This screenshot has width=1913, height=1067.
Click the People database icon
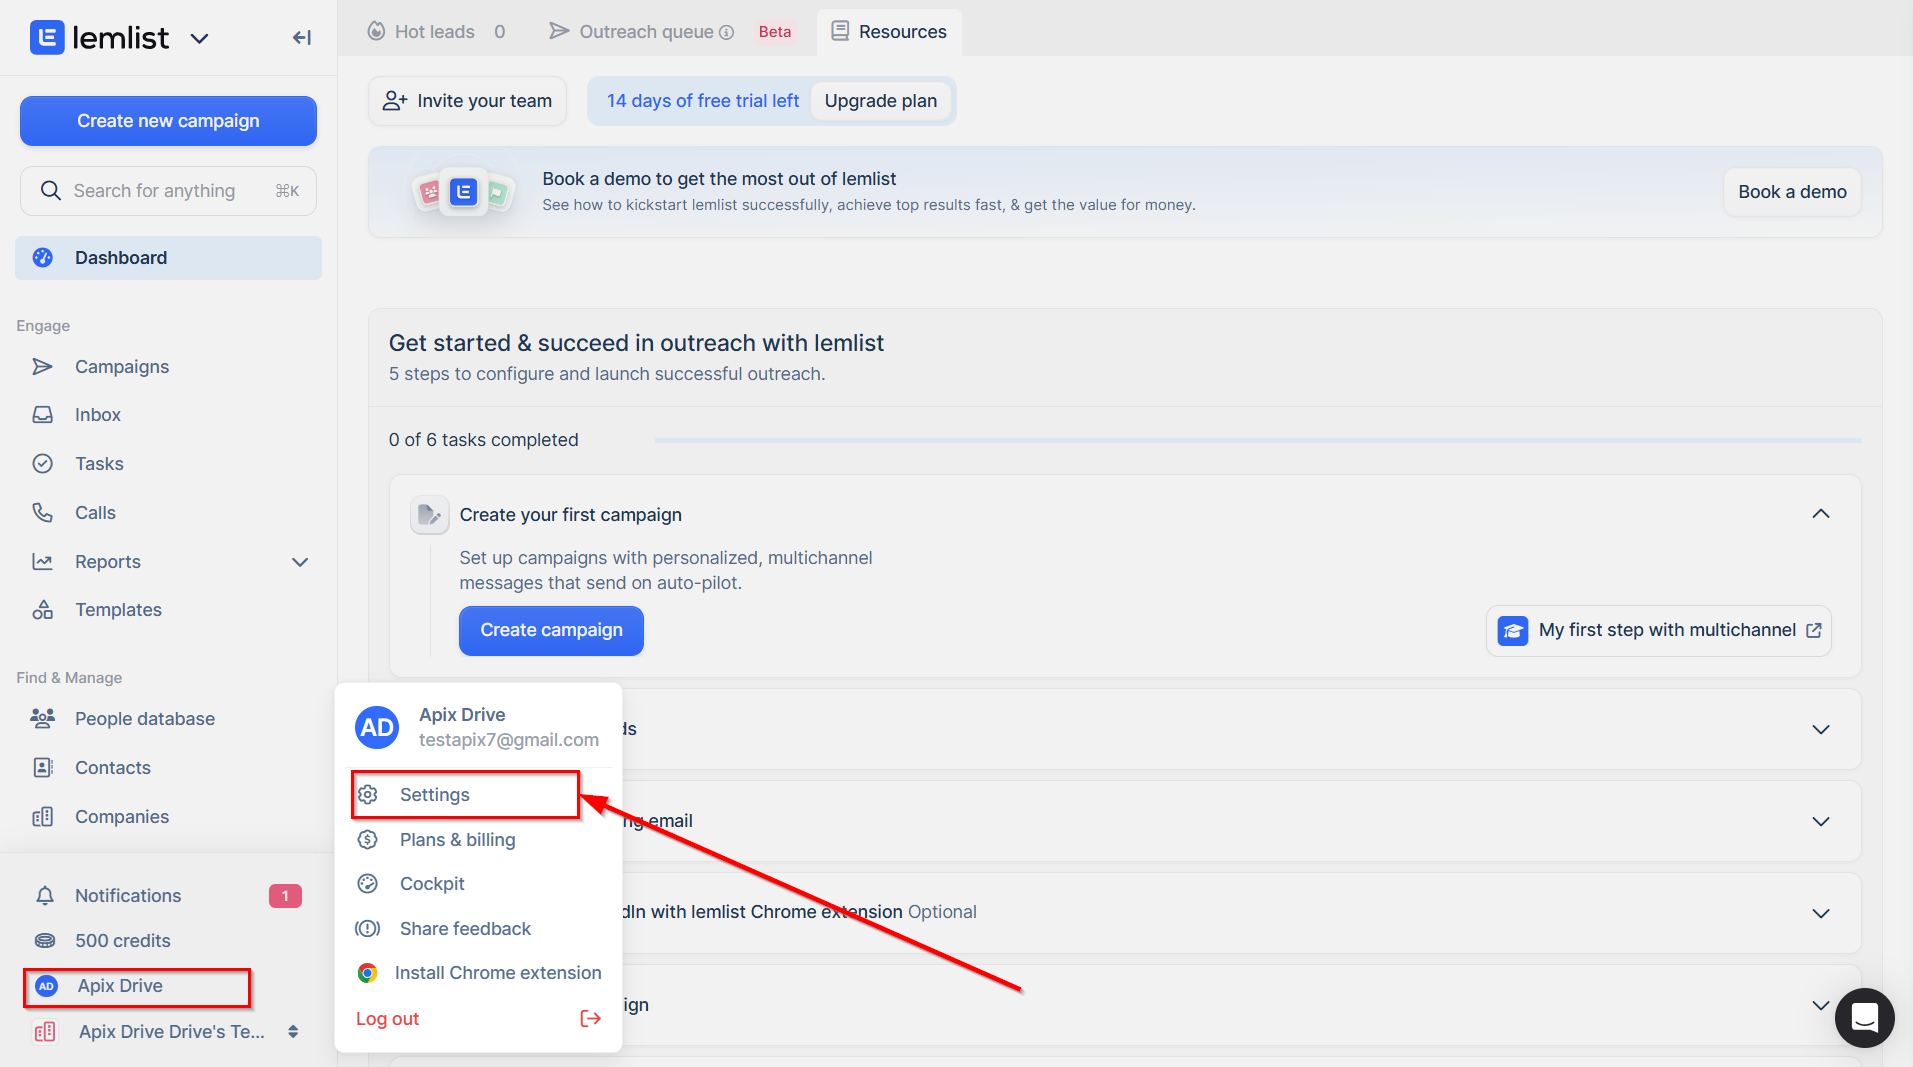tap(42, 719)
